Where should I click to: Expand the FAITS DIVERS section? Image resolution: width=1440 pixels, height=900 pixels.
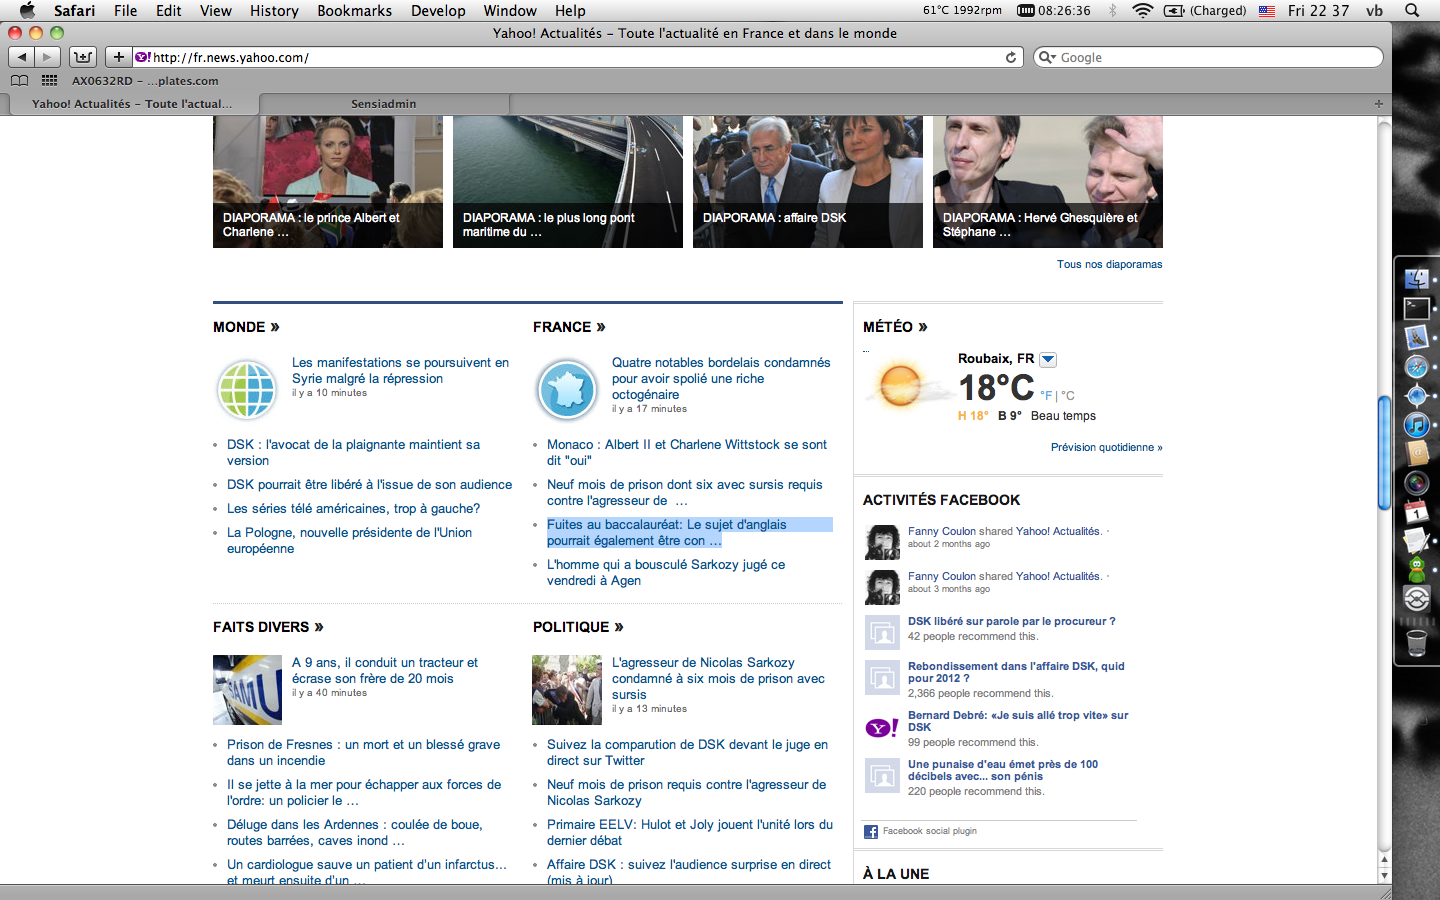pos(268,627)
